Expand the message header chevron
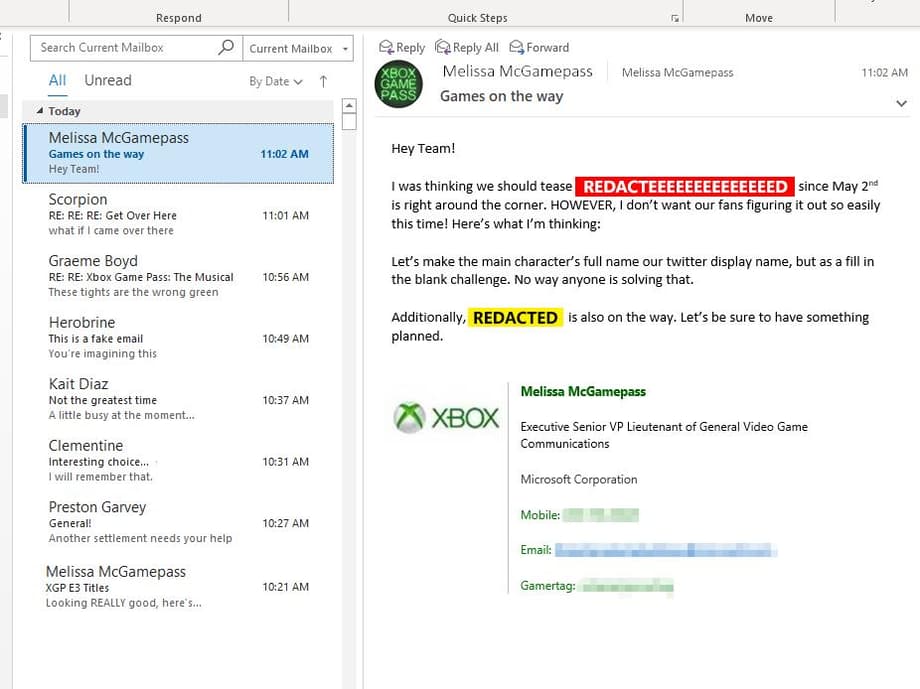The width and height of the screenshot is (920, 689). click(901, 103)
